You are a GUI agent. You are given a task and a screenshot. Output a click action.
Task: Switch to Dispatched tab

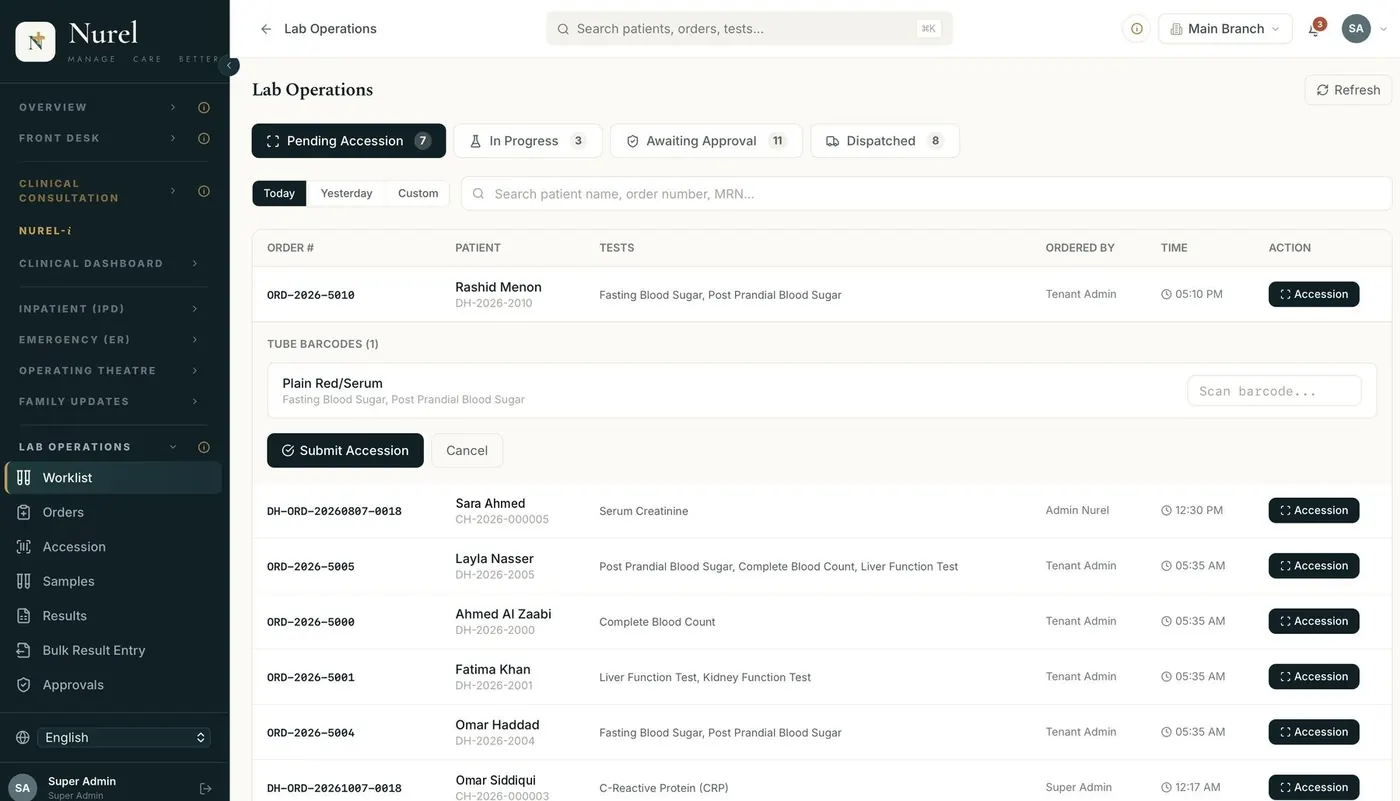tap(885, 141)
